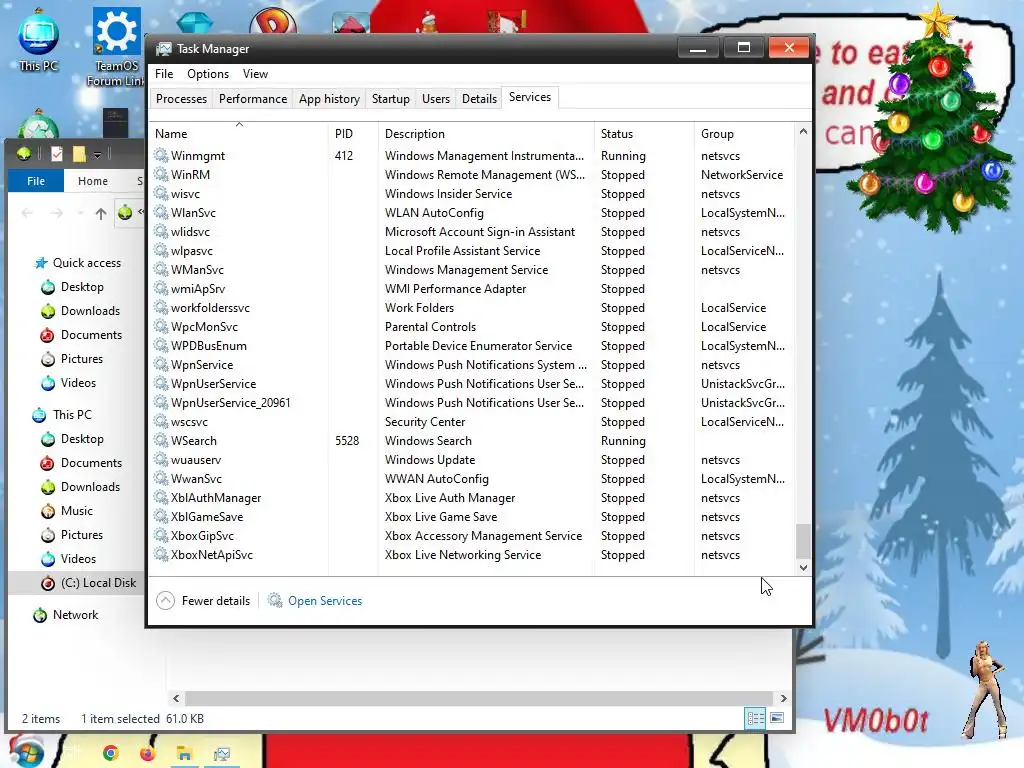Screen dimensions: 1024x768
Task: Switch to the Performance tab
Action: (x=253, y=99)
